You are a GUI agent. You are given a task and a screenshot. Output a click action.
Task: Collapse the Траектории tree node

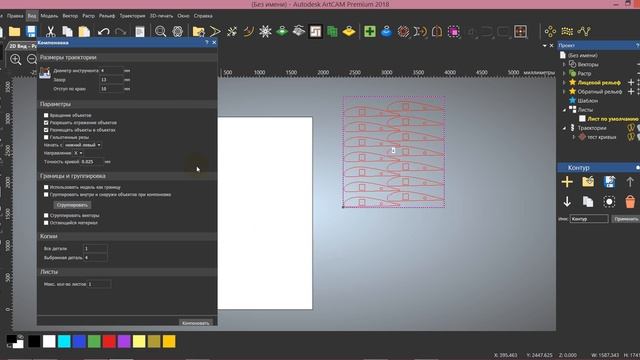564,128
